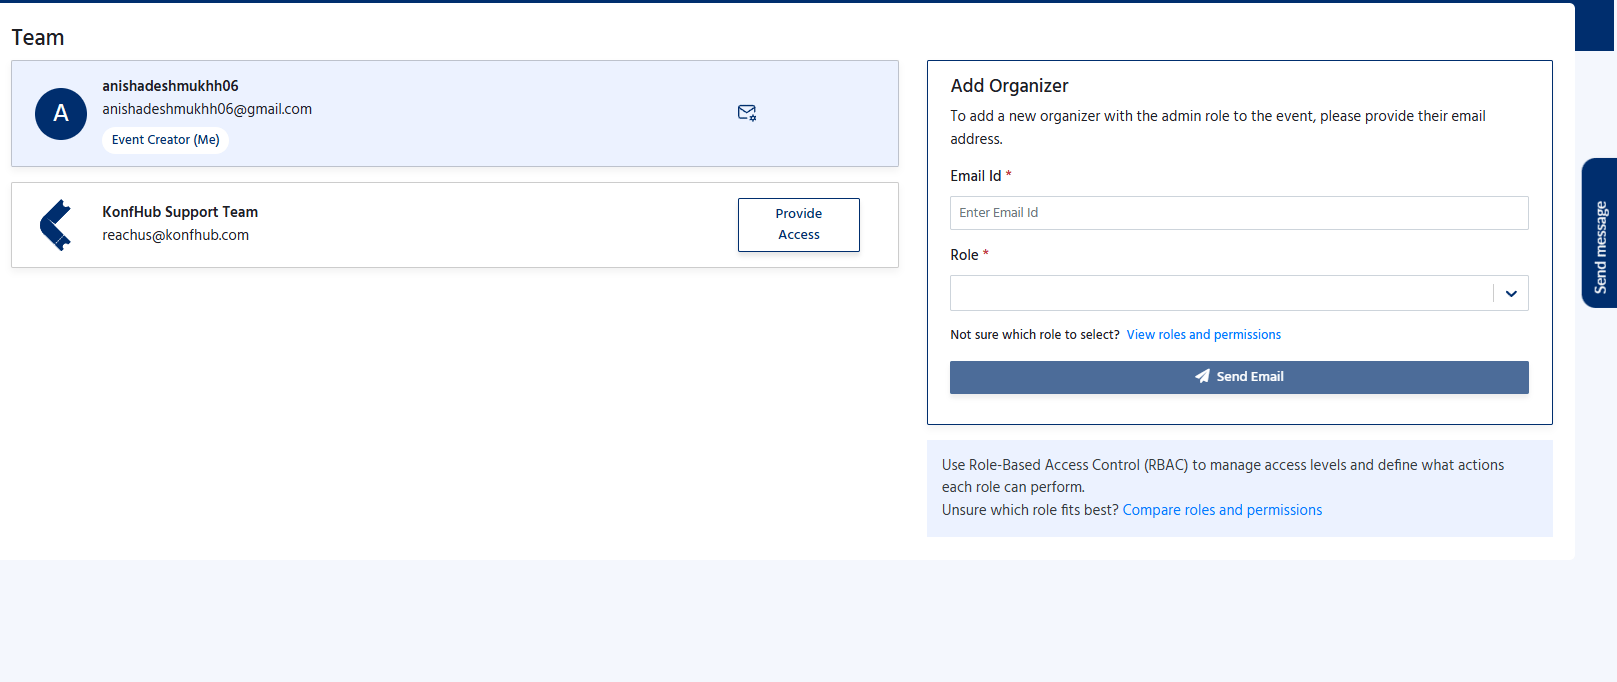The image size is (1617, 682).
Task: Focus the Enter Email Id field
Action: coord(1239,213)
